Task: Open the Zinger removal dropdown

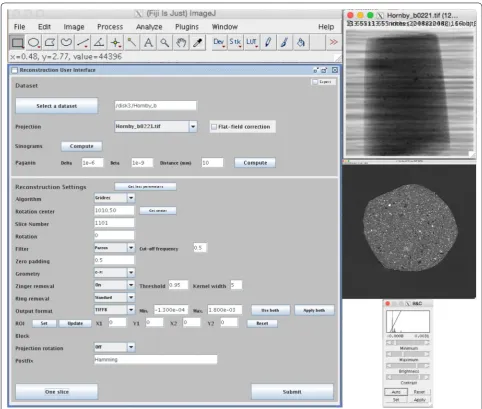Action: click(x=131, y=285)
